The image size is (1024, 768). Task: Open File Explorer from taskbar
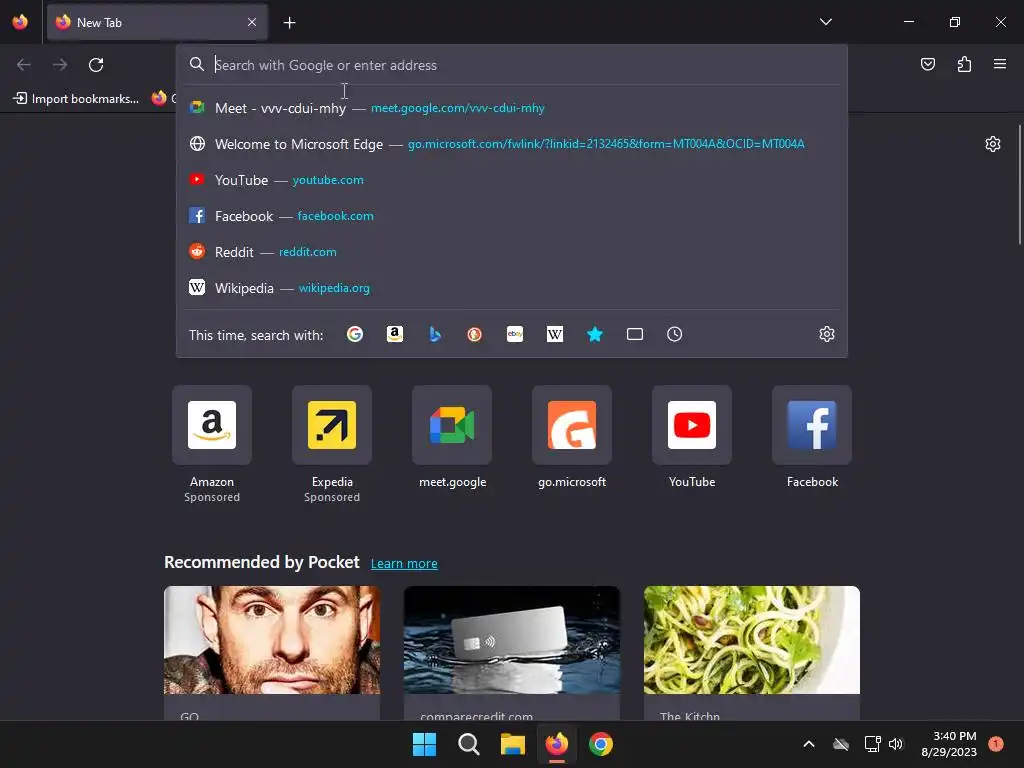pos(513,744)
